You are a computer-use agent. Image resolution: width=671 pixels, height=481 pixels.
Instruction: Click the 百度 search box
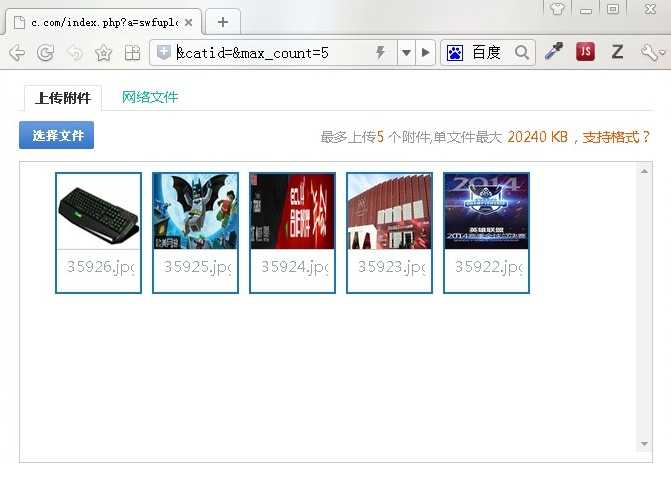tap(488, 53)
